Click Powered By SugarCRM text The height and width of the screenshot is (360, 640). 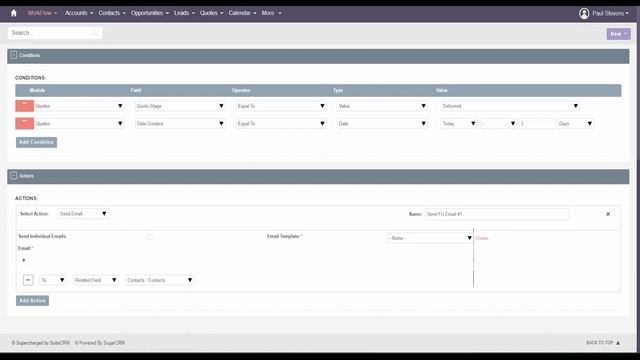(100, 343)
